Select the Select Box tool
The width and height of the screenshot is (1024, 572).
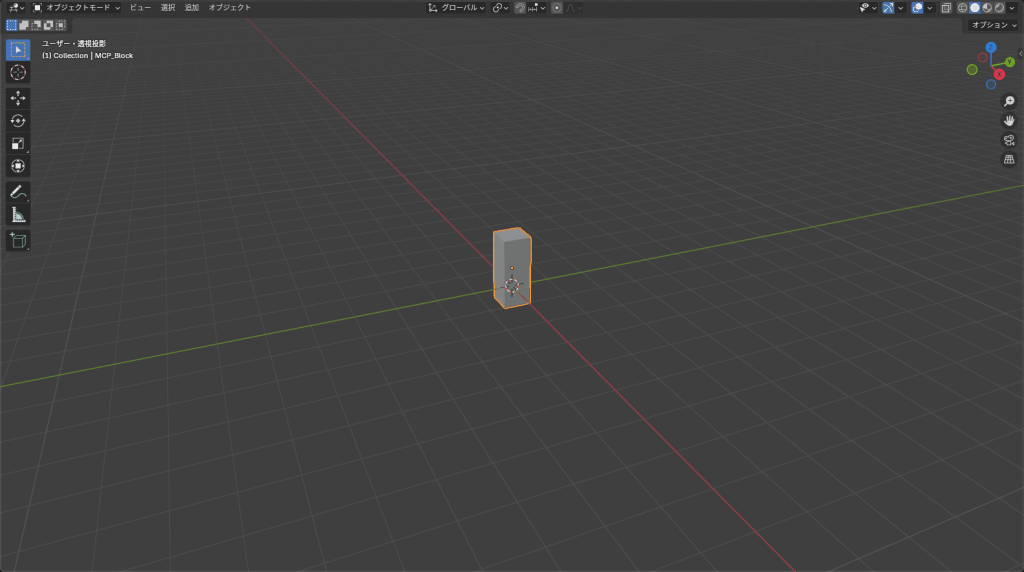click(18, 50)
